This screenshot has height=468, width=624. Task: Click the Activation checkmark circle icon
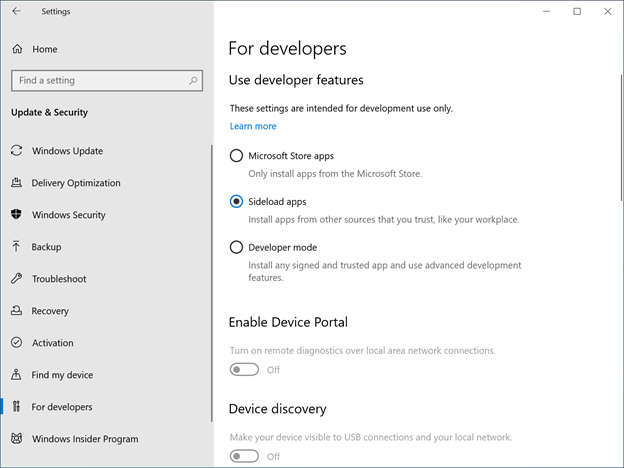click(17, 343)
